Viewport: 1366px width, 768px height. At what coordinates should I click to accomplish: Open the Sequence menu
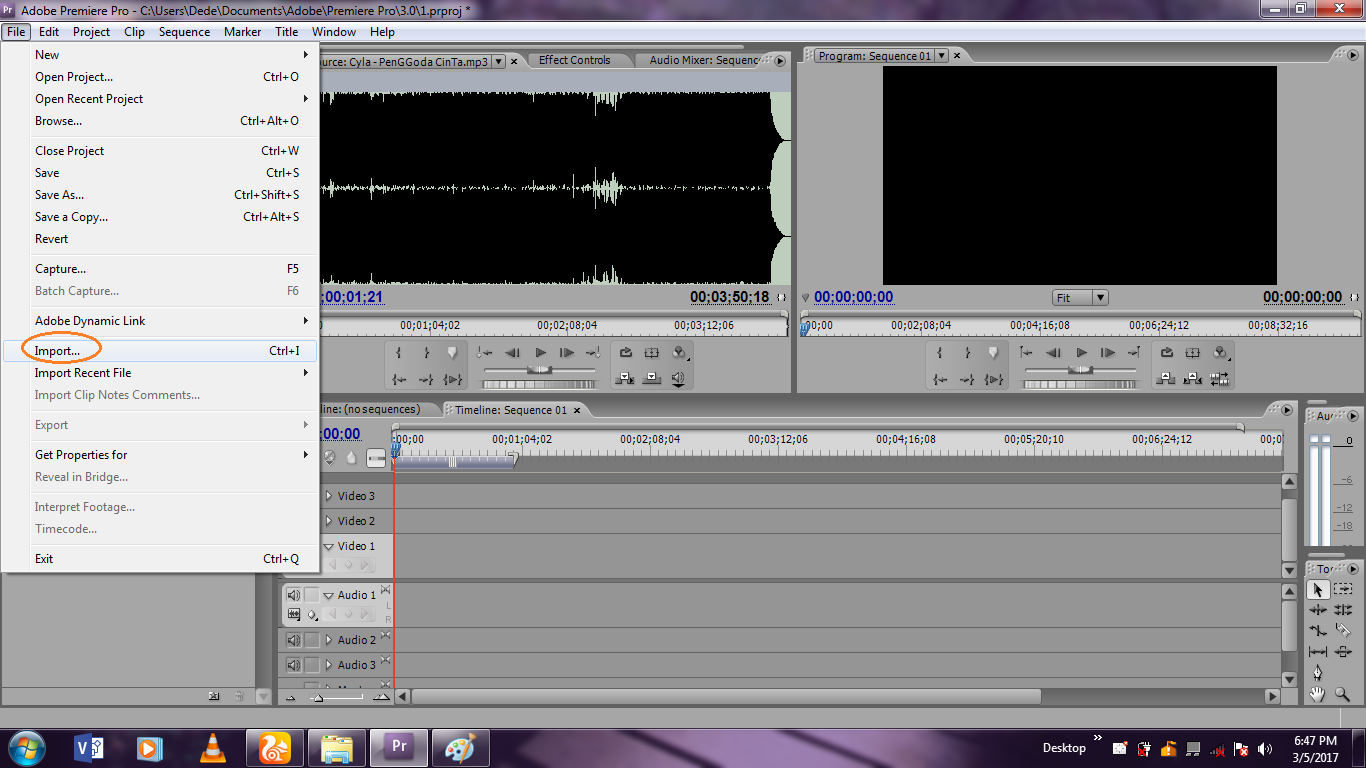click(x=184, y=31)
